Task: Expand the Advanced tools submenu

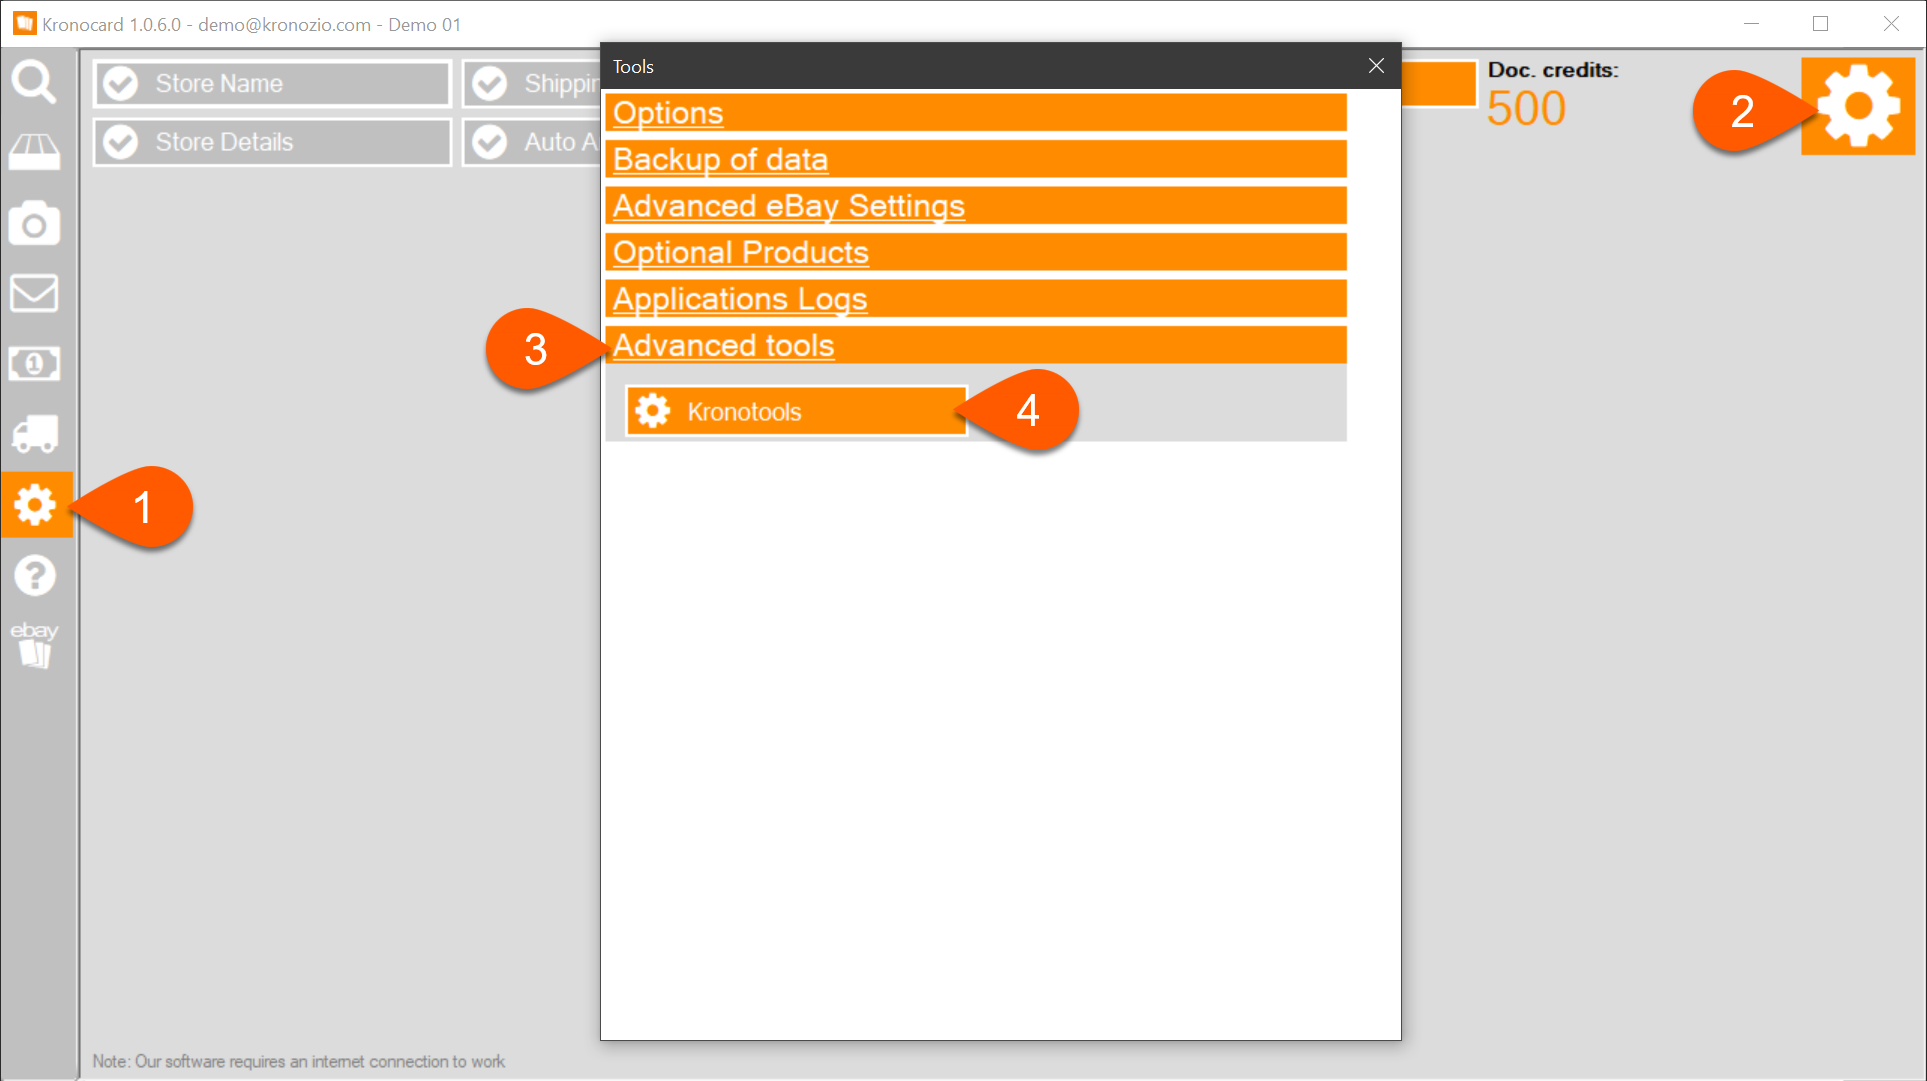Action: coord(721,345)
